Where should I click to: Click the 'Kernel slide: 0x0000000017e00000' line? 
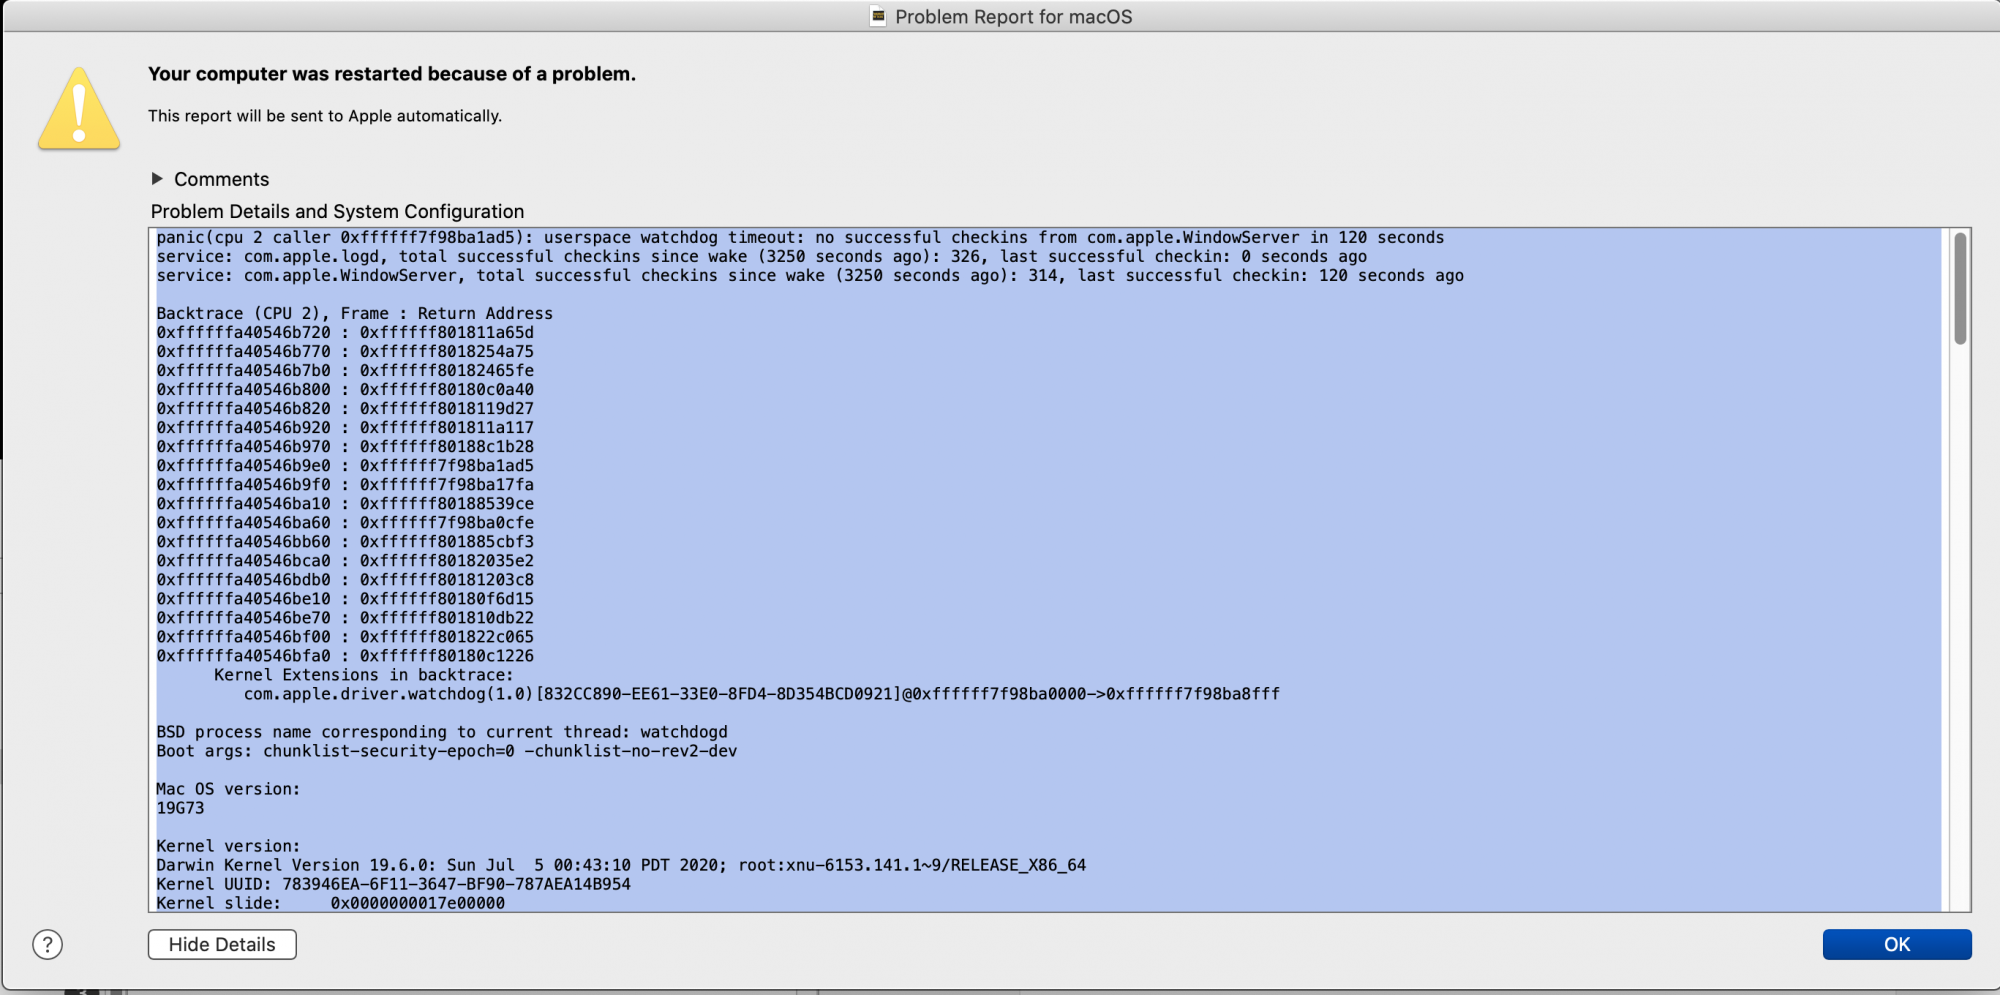[330, 903]
